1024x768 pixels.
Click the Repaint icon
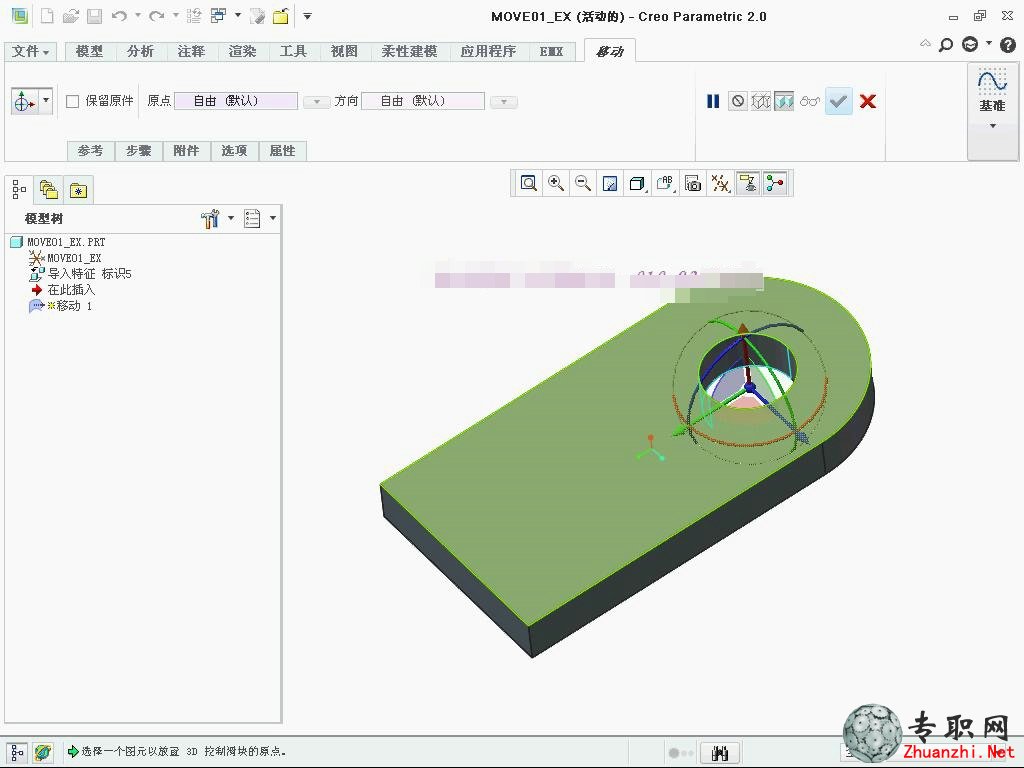(x=610, y=184)
